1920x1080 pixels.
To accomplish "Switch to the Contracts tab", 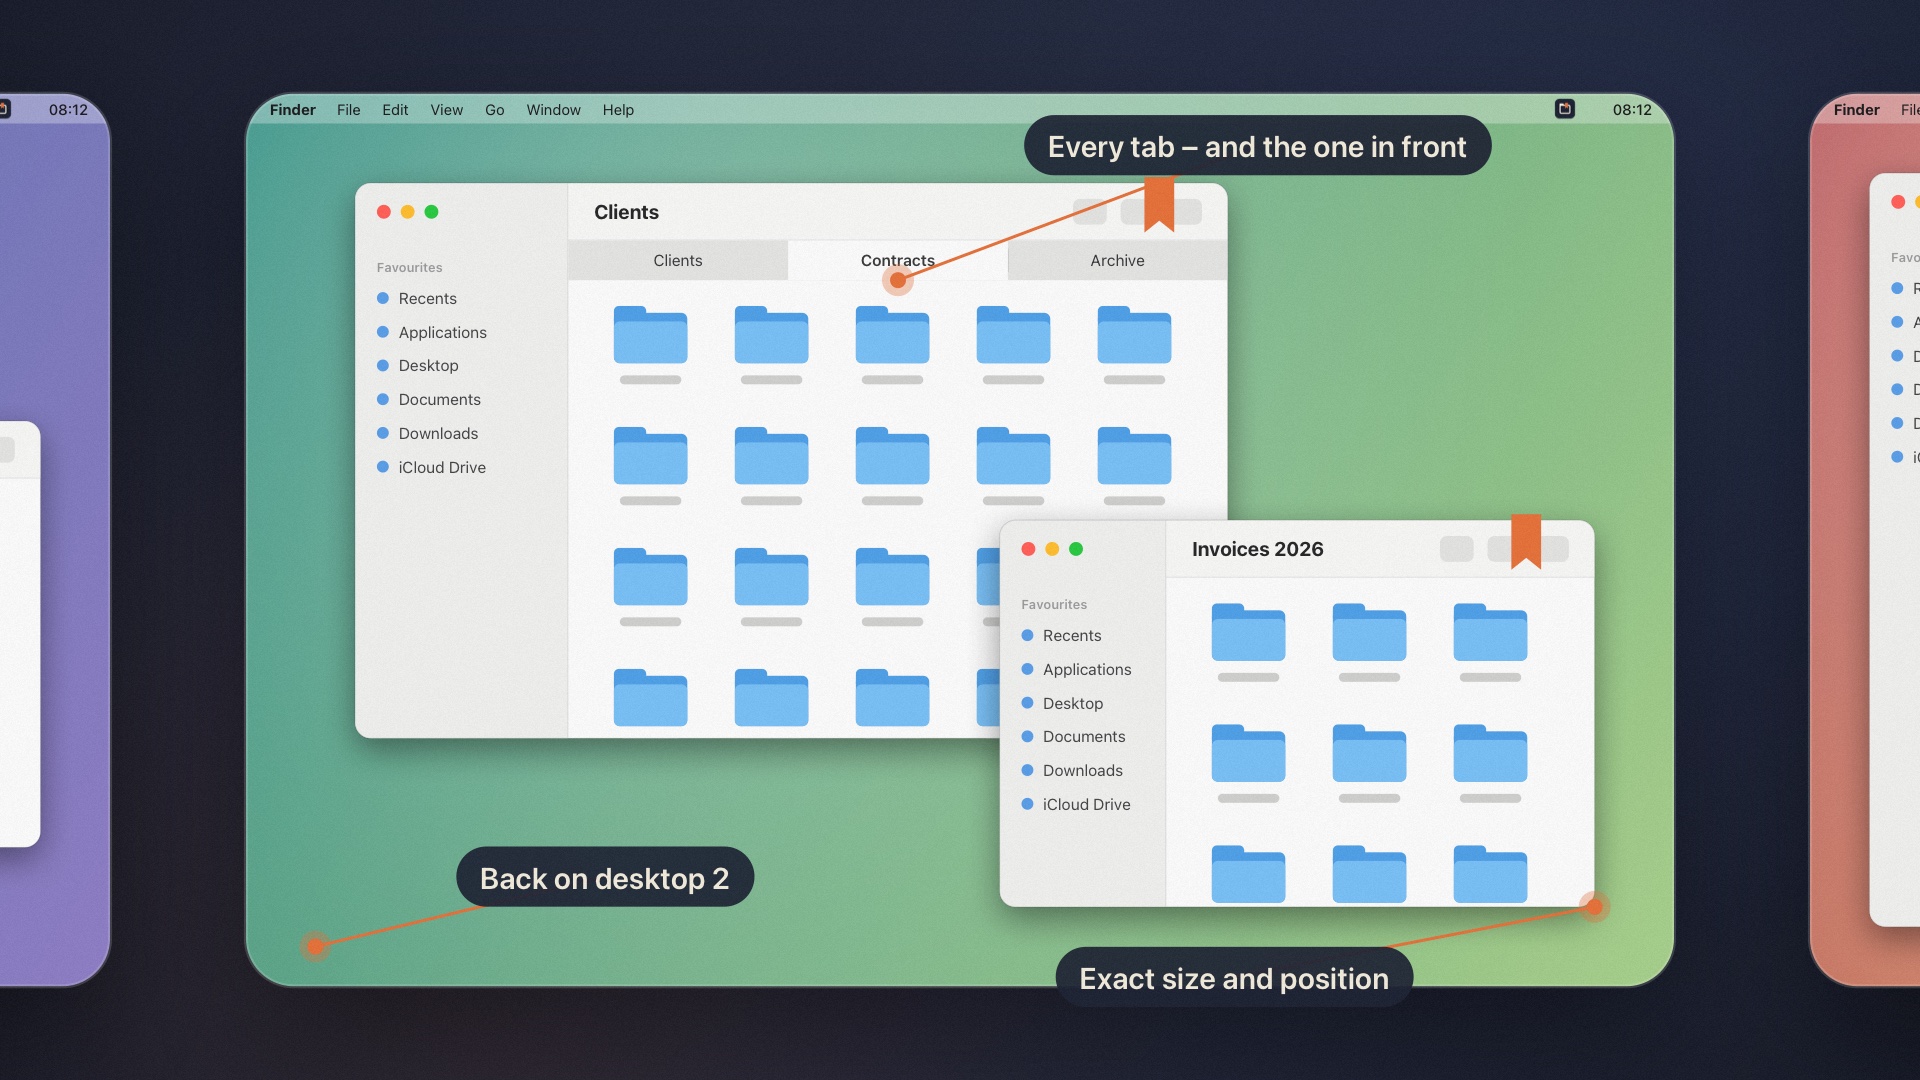I will [898, 260].
